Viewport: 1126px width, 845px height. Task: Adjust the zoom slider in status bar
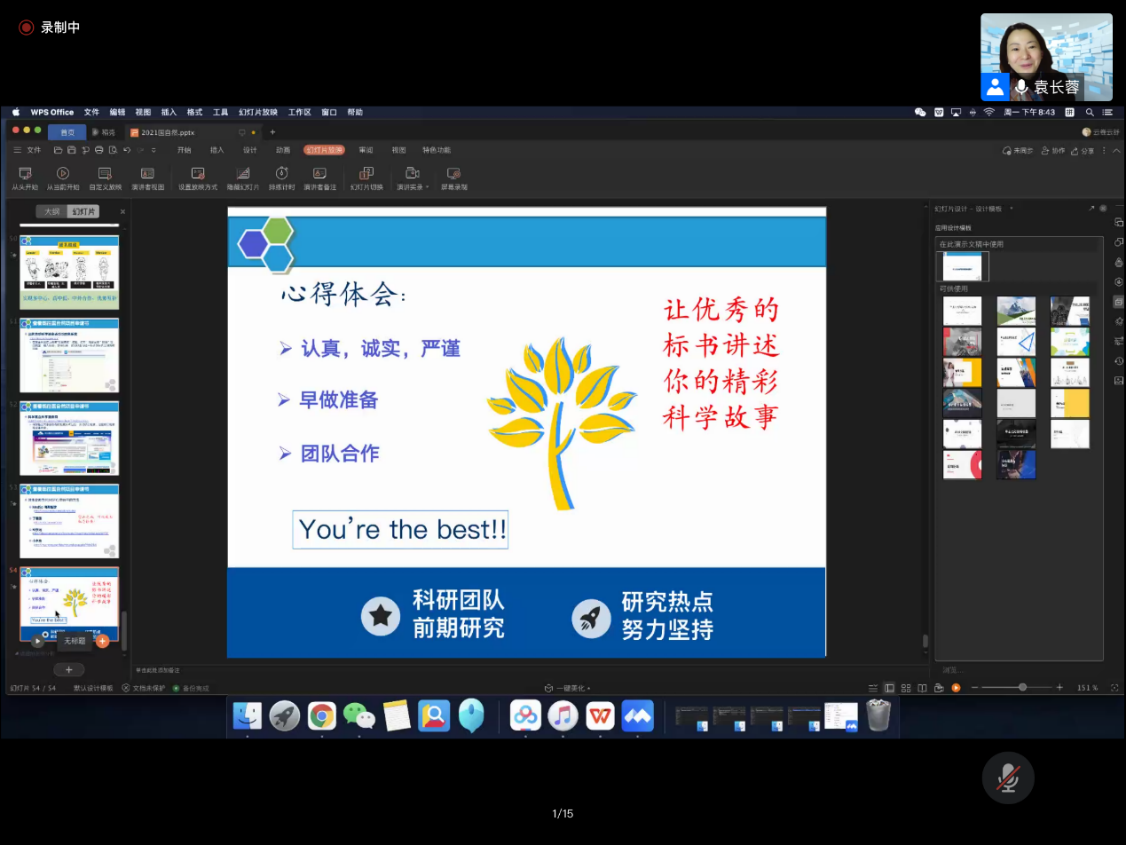coord(1022,688)
